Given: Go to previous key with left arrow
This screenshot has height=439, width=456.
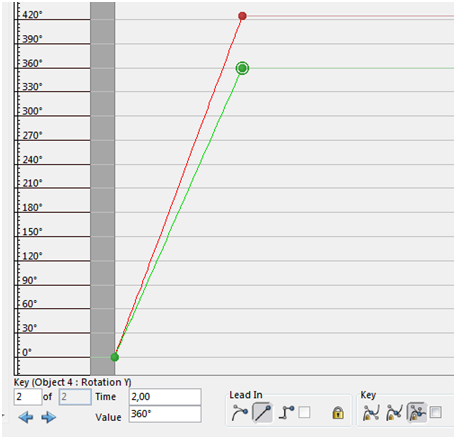Looking at the screenshot, I should pos(26,417).
